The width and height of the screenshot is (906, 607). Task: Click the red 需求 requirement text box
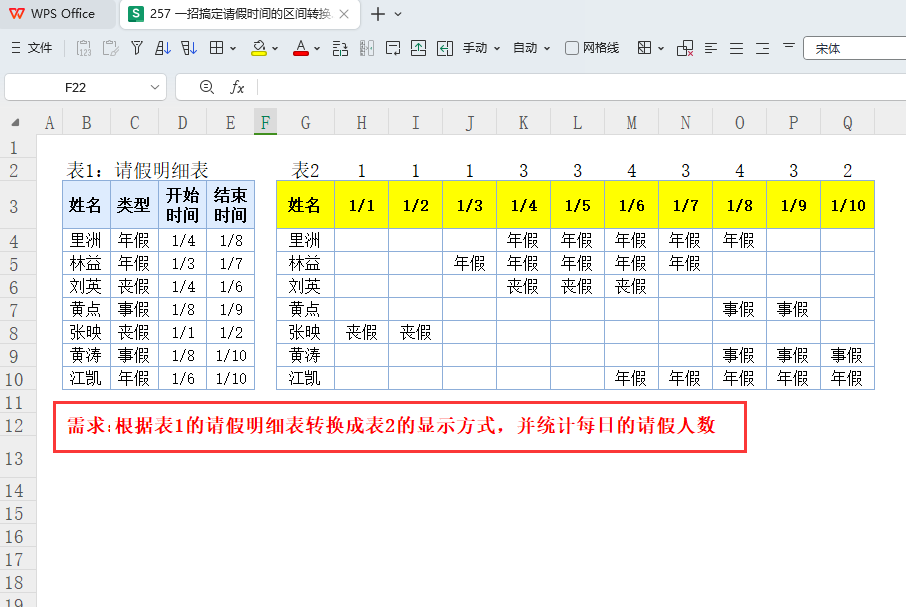click(x=400, y=427)
